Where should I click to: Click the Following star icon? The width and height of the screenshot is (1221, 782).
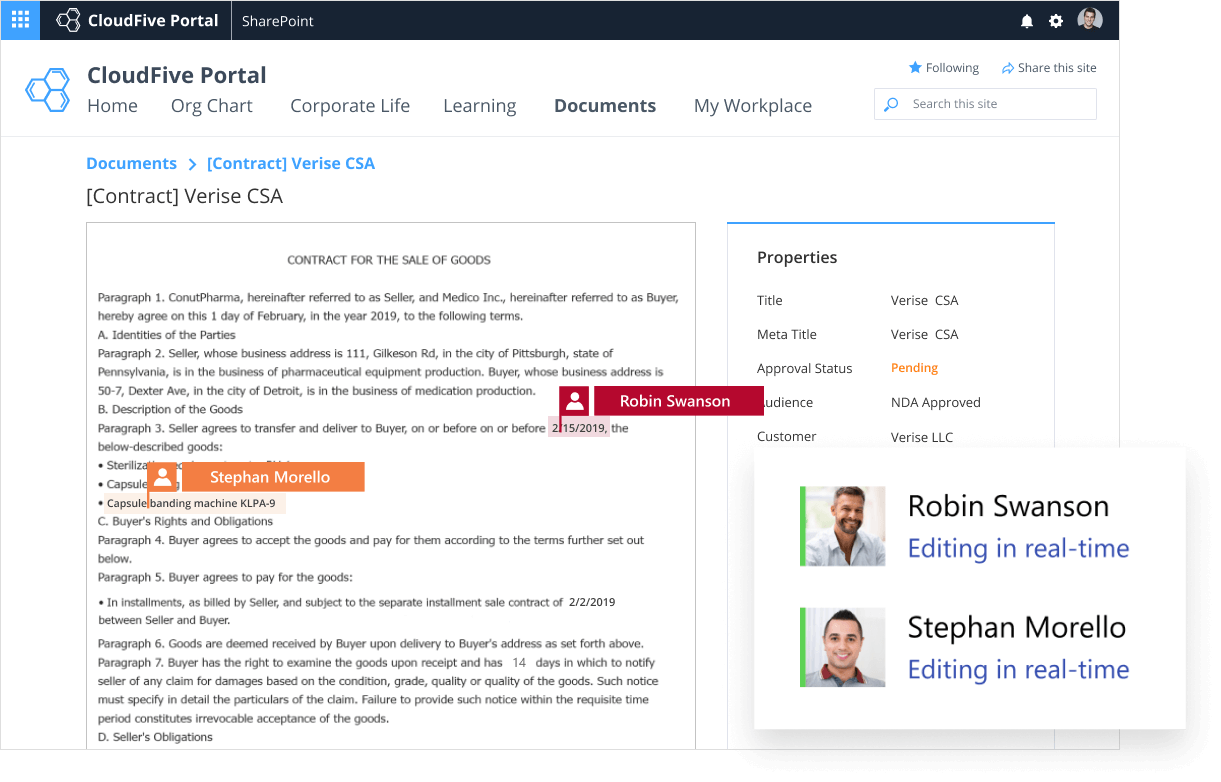914,68
